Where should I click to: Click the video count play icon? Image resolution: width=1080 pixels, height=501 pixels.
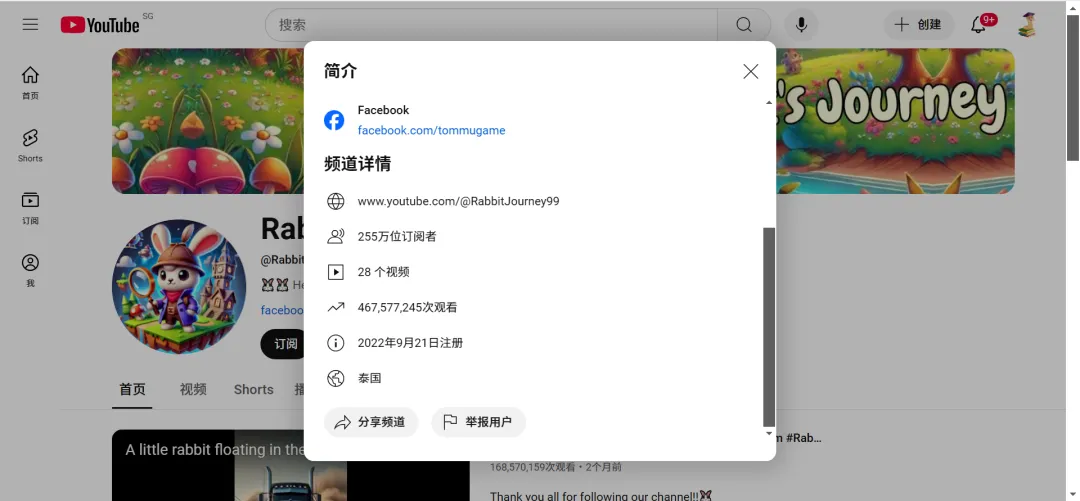335,272
